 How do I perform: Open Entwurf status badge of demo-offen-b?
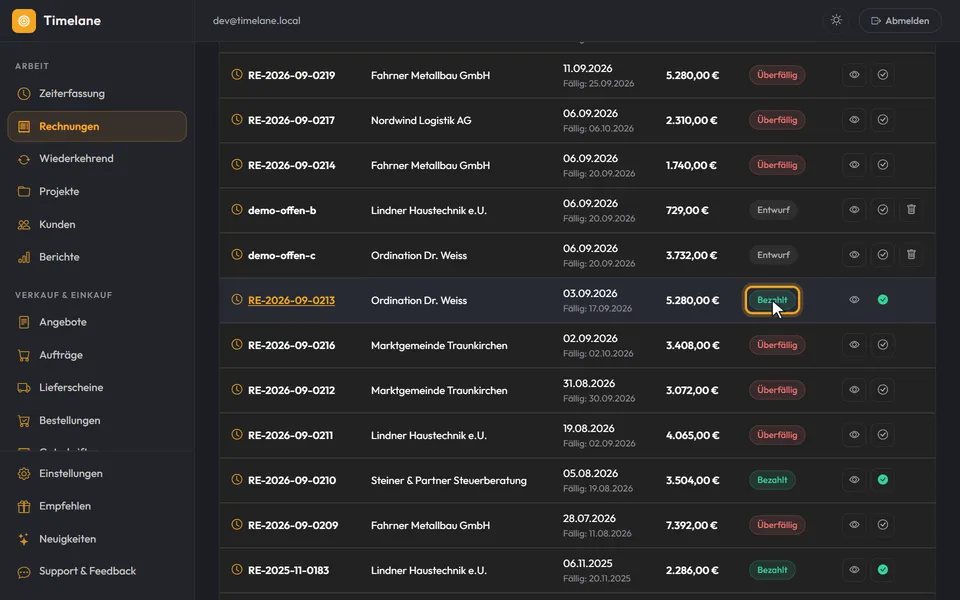pyautogui.click(x=773, y=210)
